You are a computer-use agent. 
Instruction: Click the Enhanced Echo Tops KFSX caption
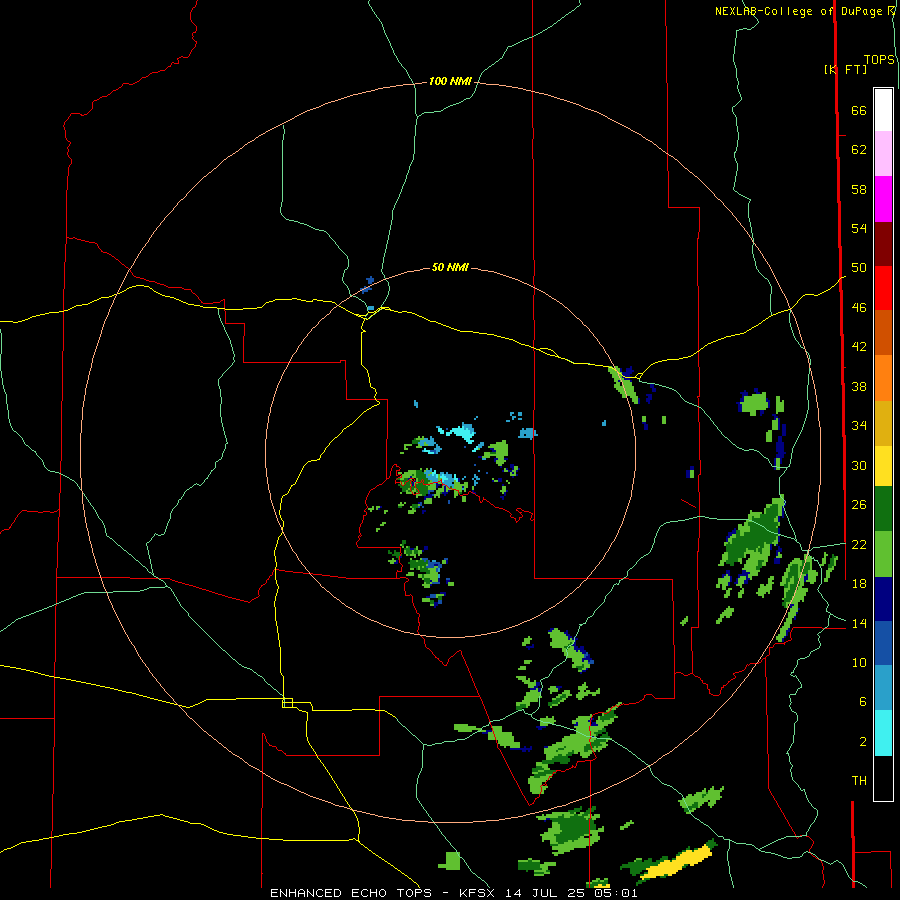tap(453, 893)
